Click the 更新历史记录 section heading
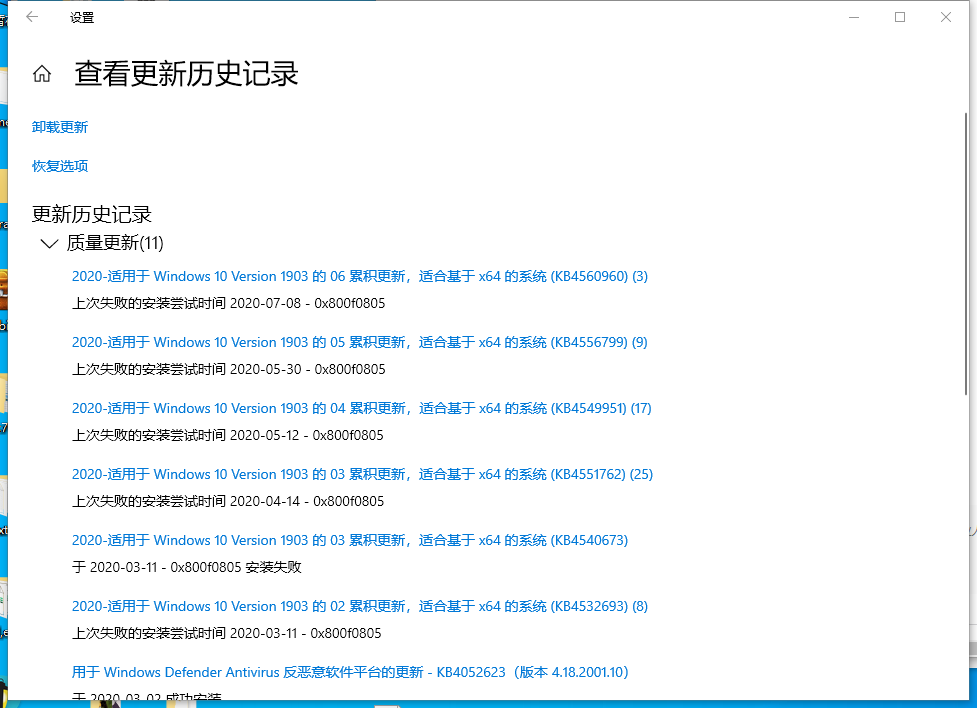 pyautogui.click(x=92, y=214)
